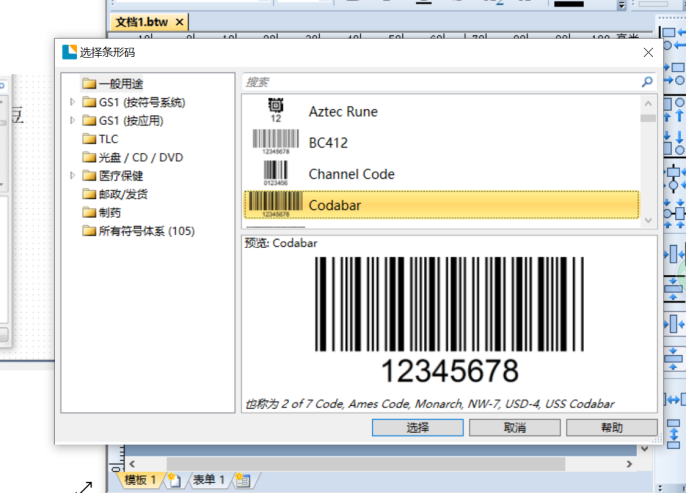Screen dimensions: 686x493
Task: Expand the GS1 (按应用) tree node
Action: tap(72, 120)
